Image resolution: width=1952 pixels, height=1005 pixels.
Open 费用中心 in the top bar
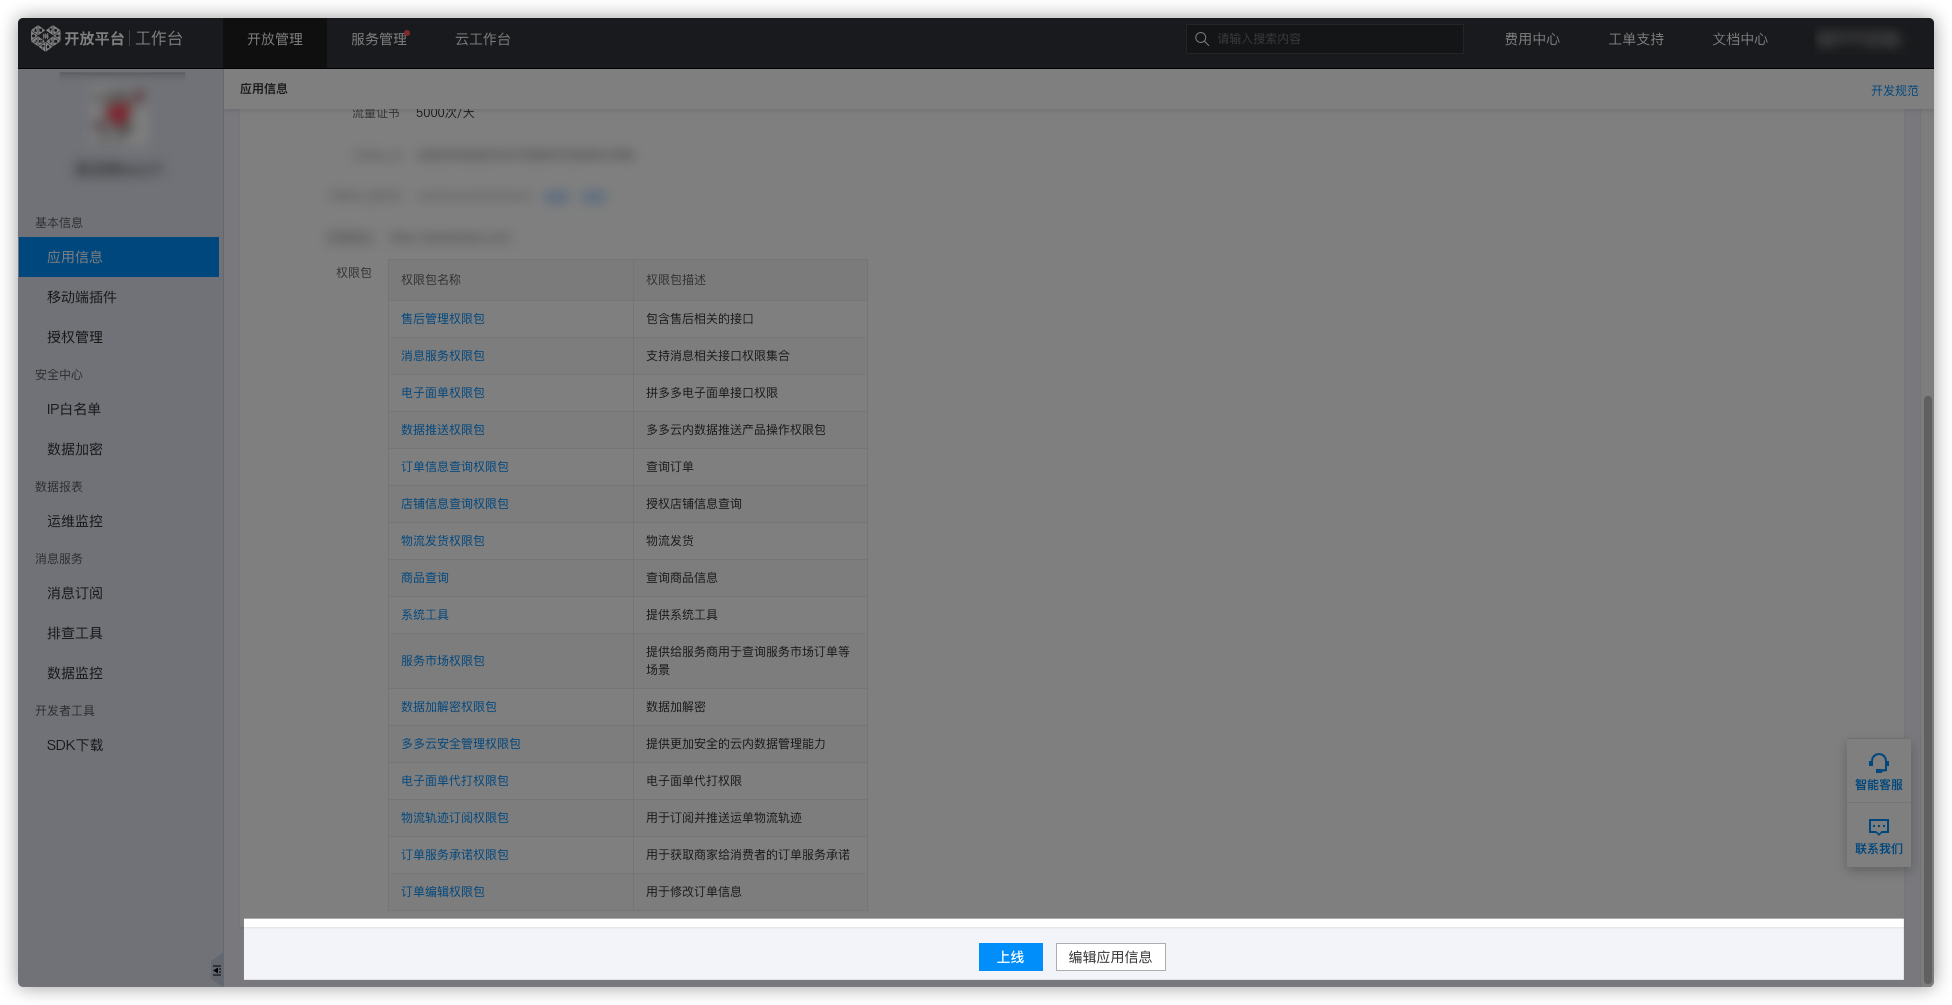coord(1532,39)
